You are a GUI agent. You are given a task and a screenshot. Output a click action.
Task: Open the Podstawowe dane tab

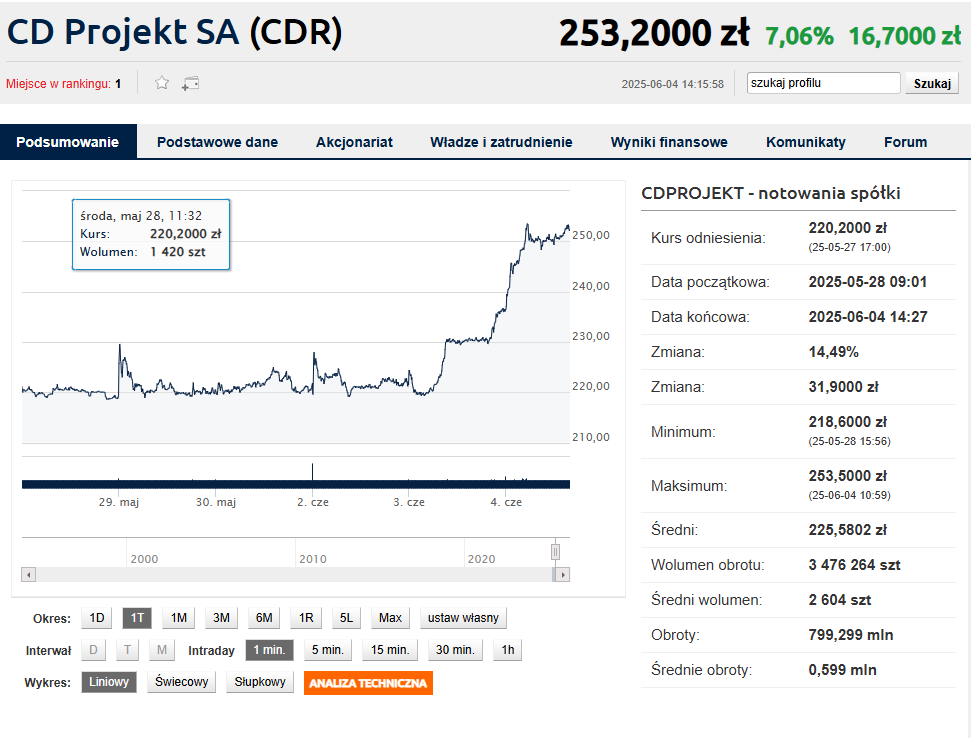click(x=217, y=142)
